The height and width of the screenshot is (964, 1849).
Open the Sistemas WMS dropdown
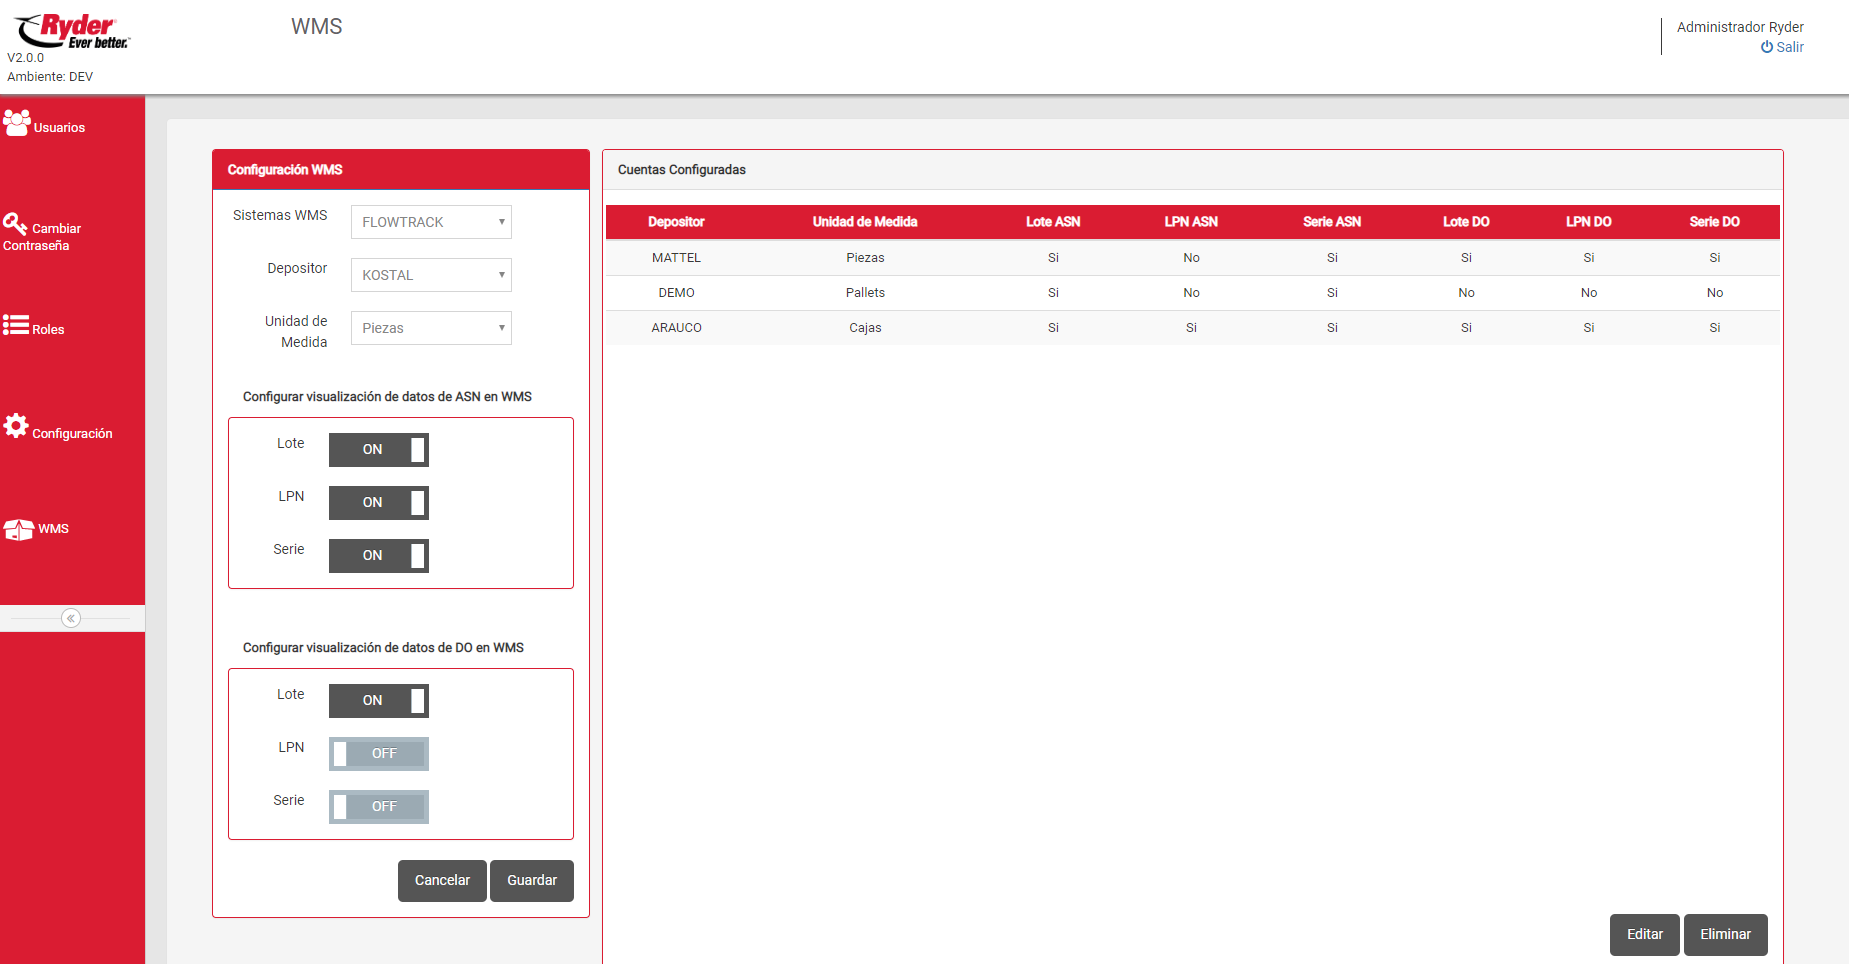pyautogui.click(x=431, y=222)
